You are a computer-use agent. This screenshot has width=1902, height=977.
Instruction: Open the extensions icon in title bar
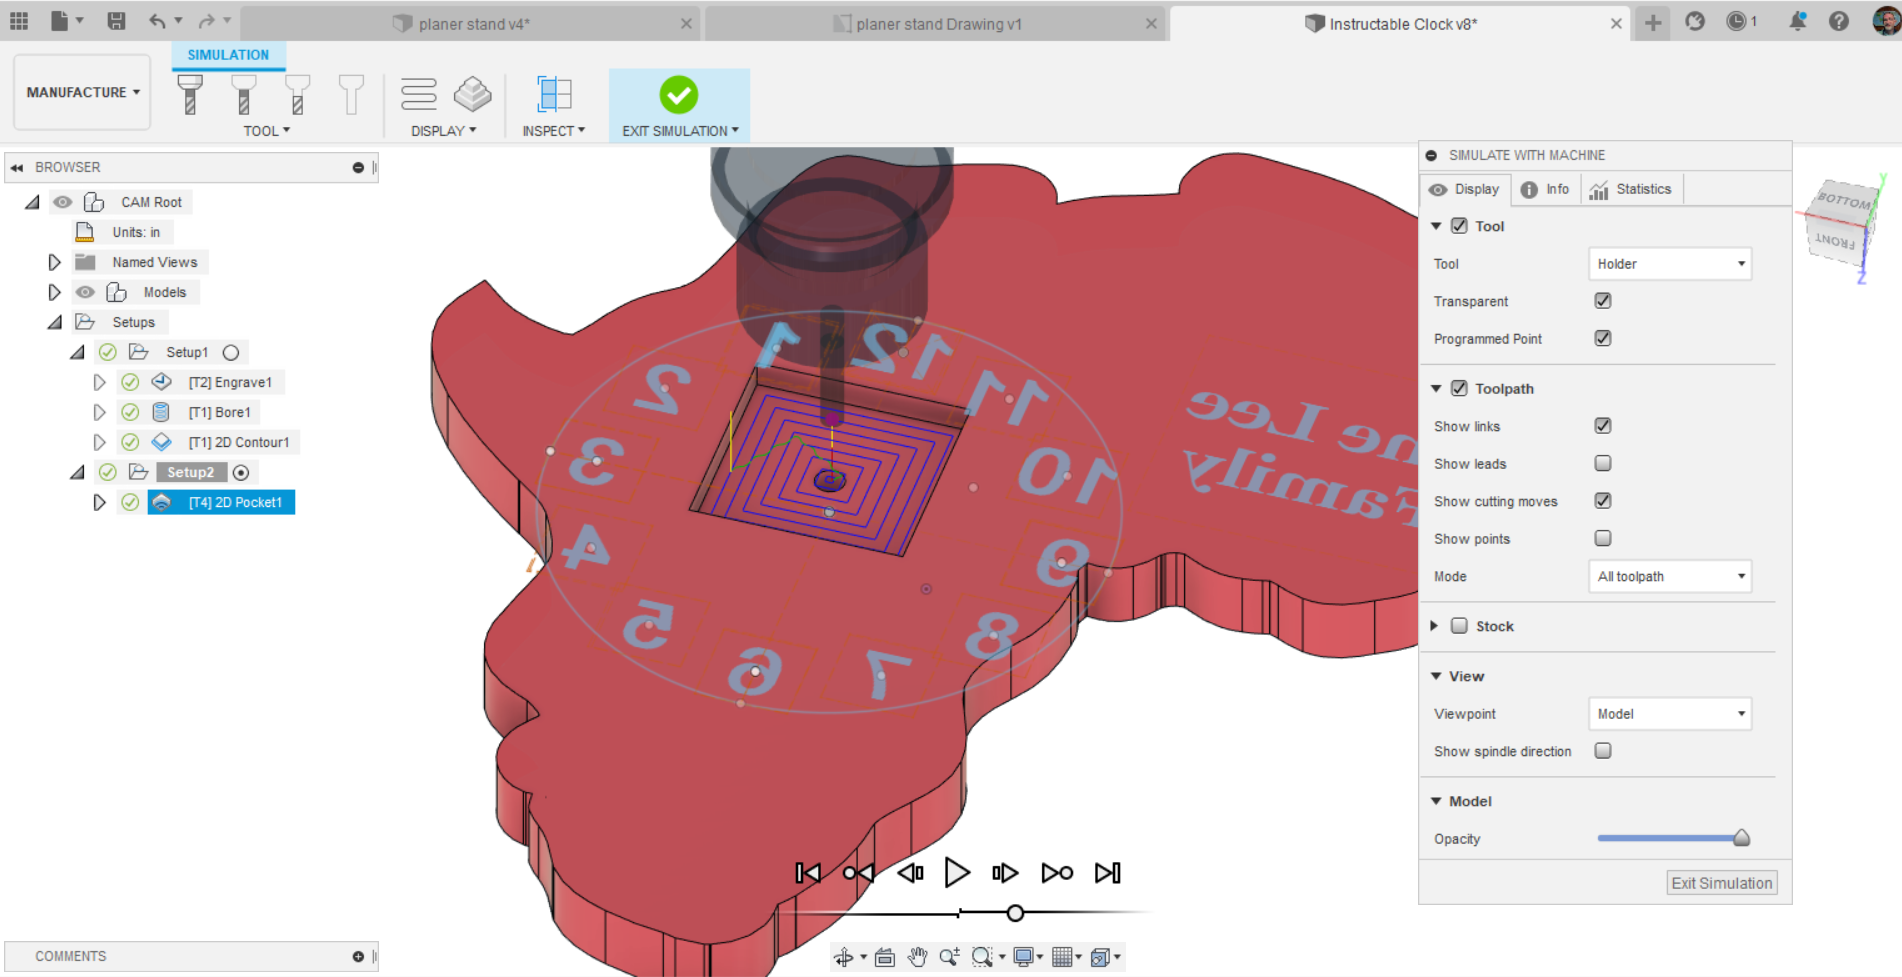point(1695,21)
